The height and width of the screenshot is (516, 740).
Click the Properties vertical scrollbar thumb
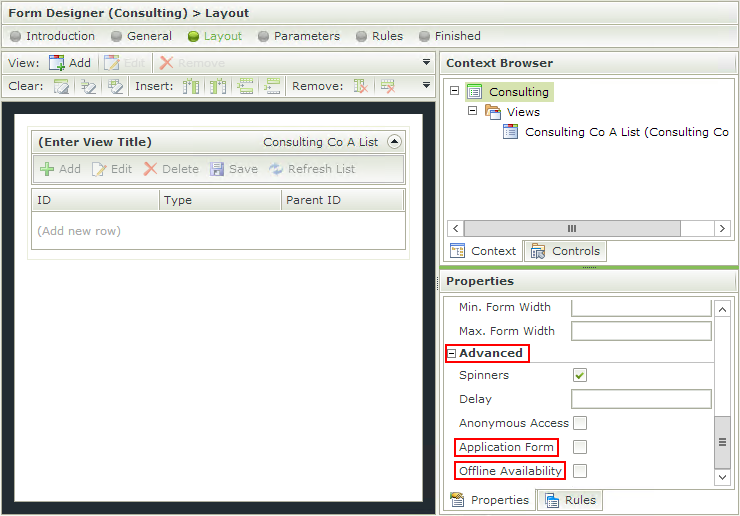722,442
